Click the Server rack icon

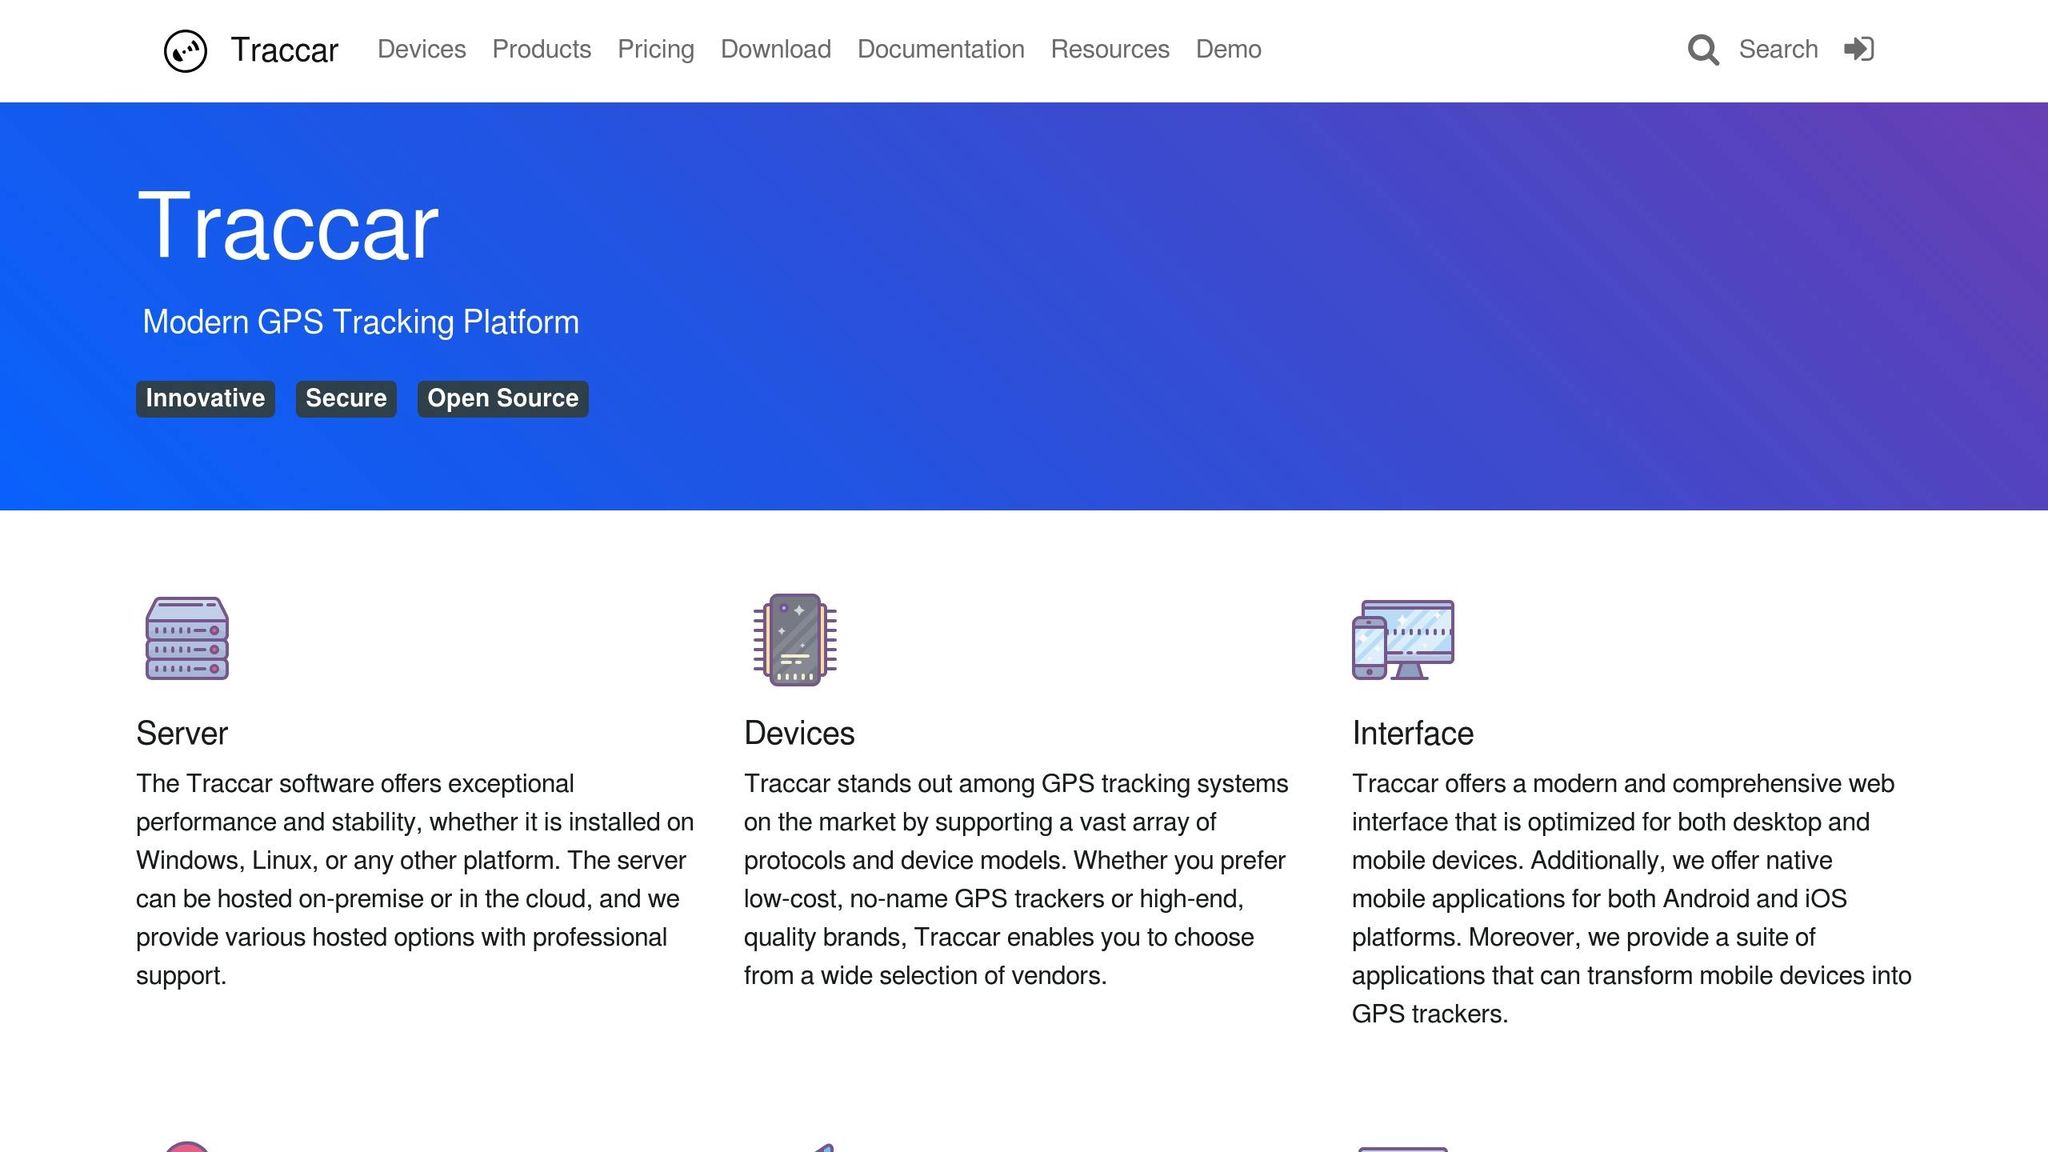pos(187,639)
